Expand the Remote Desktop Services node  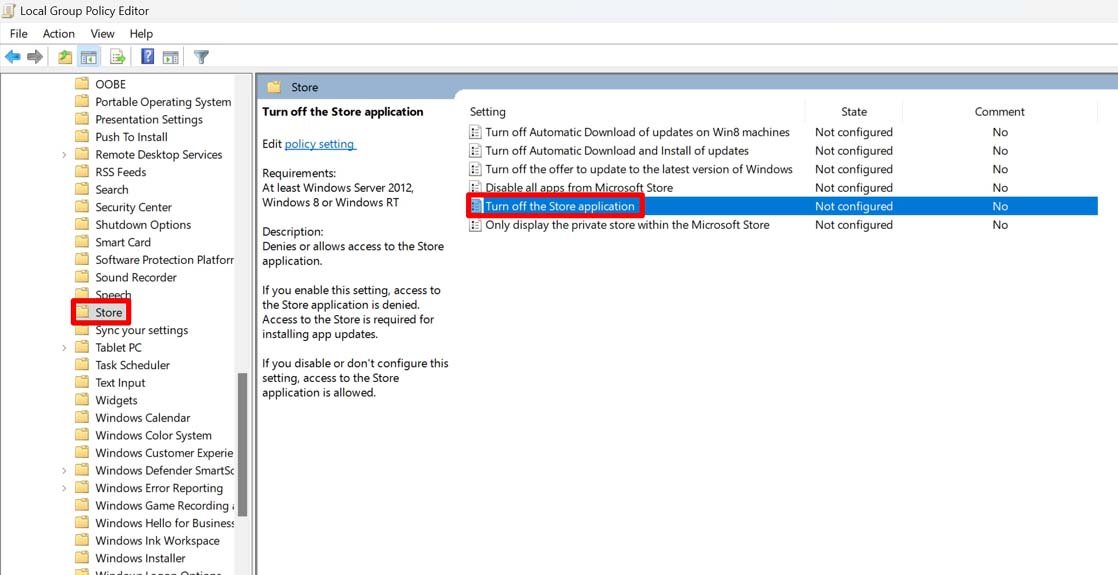(x=64, y=155)
